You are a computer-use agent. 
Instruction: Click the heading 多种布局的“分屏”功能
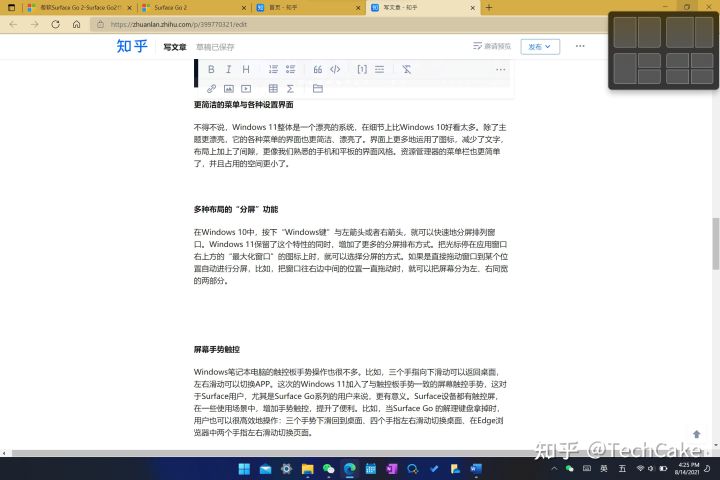pos(236,209)
